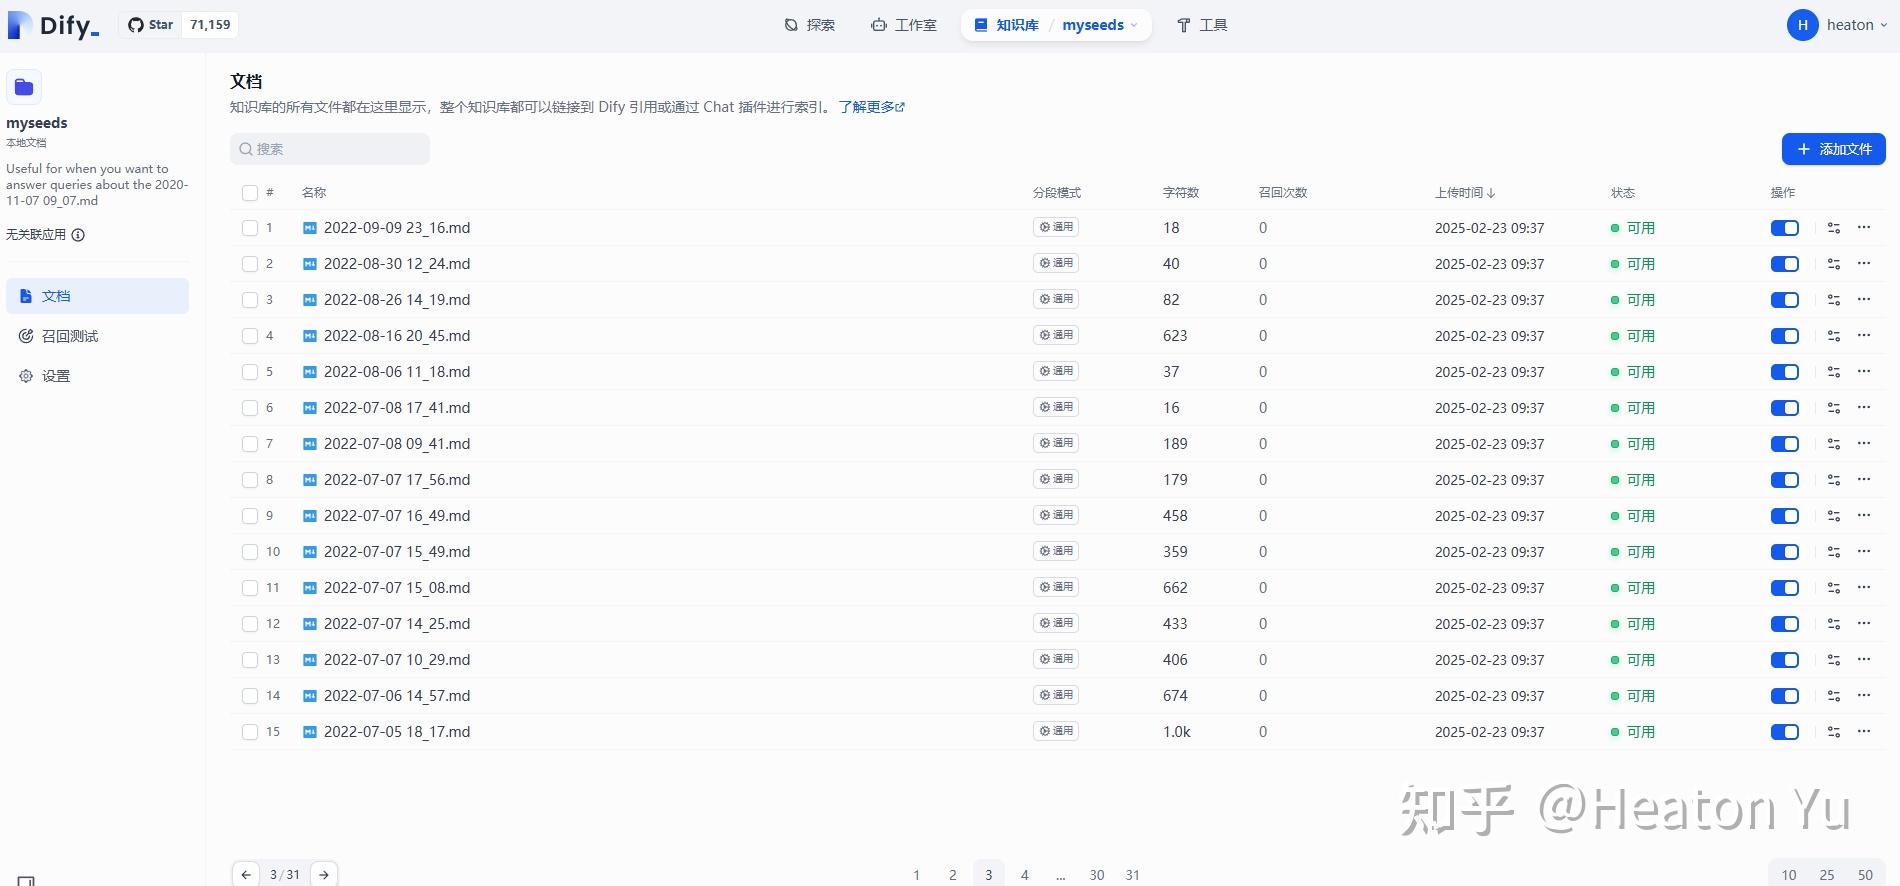Click the 搜索 search field
The image size is (1900, 886).
pos(330,149)
